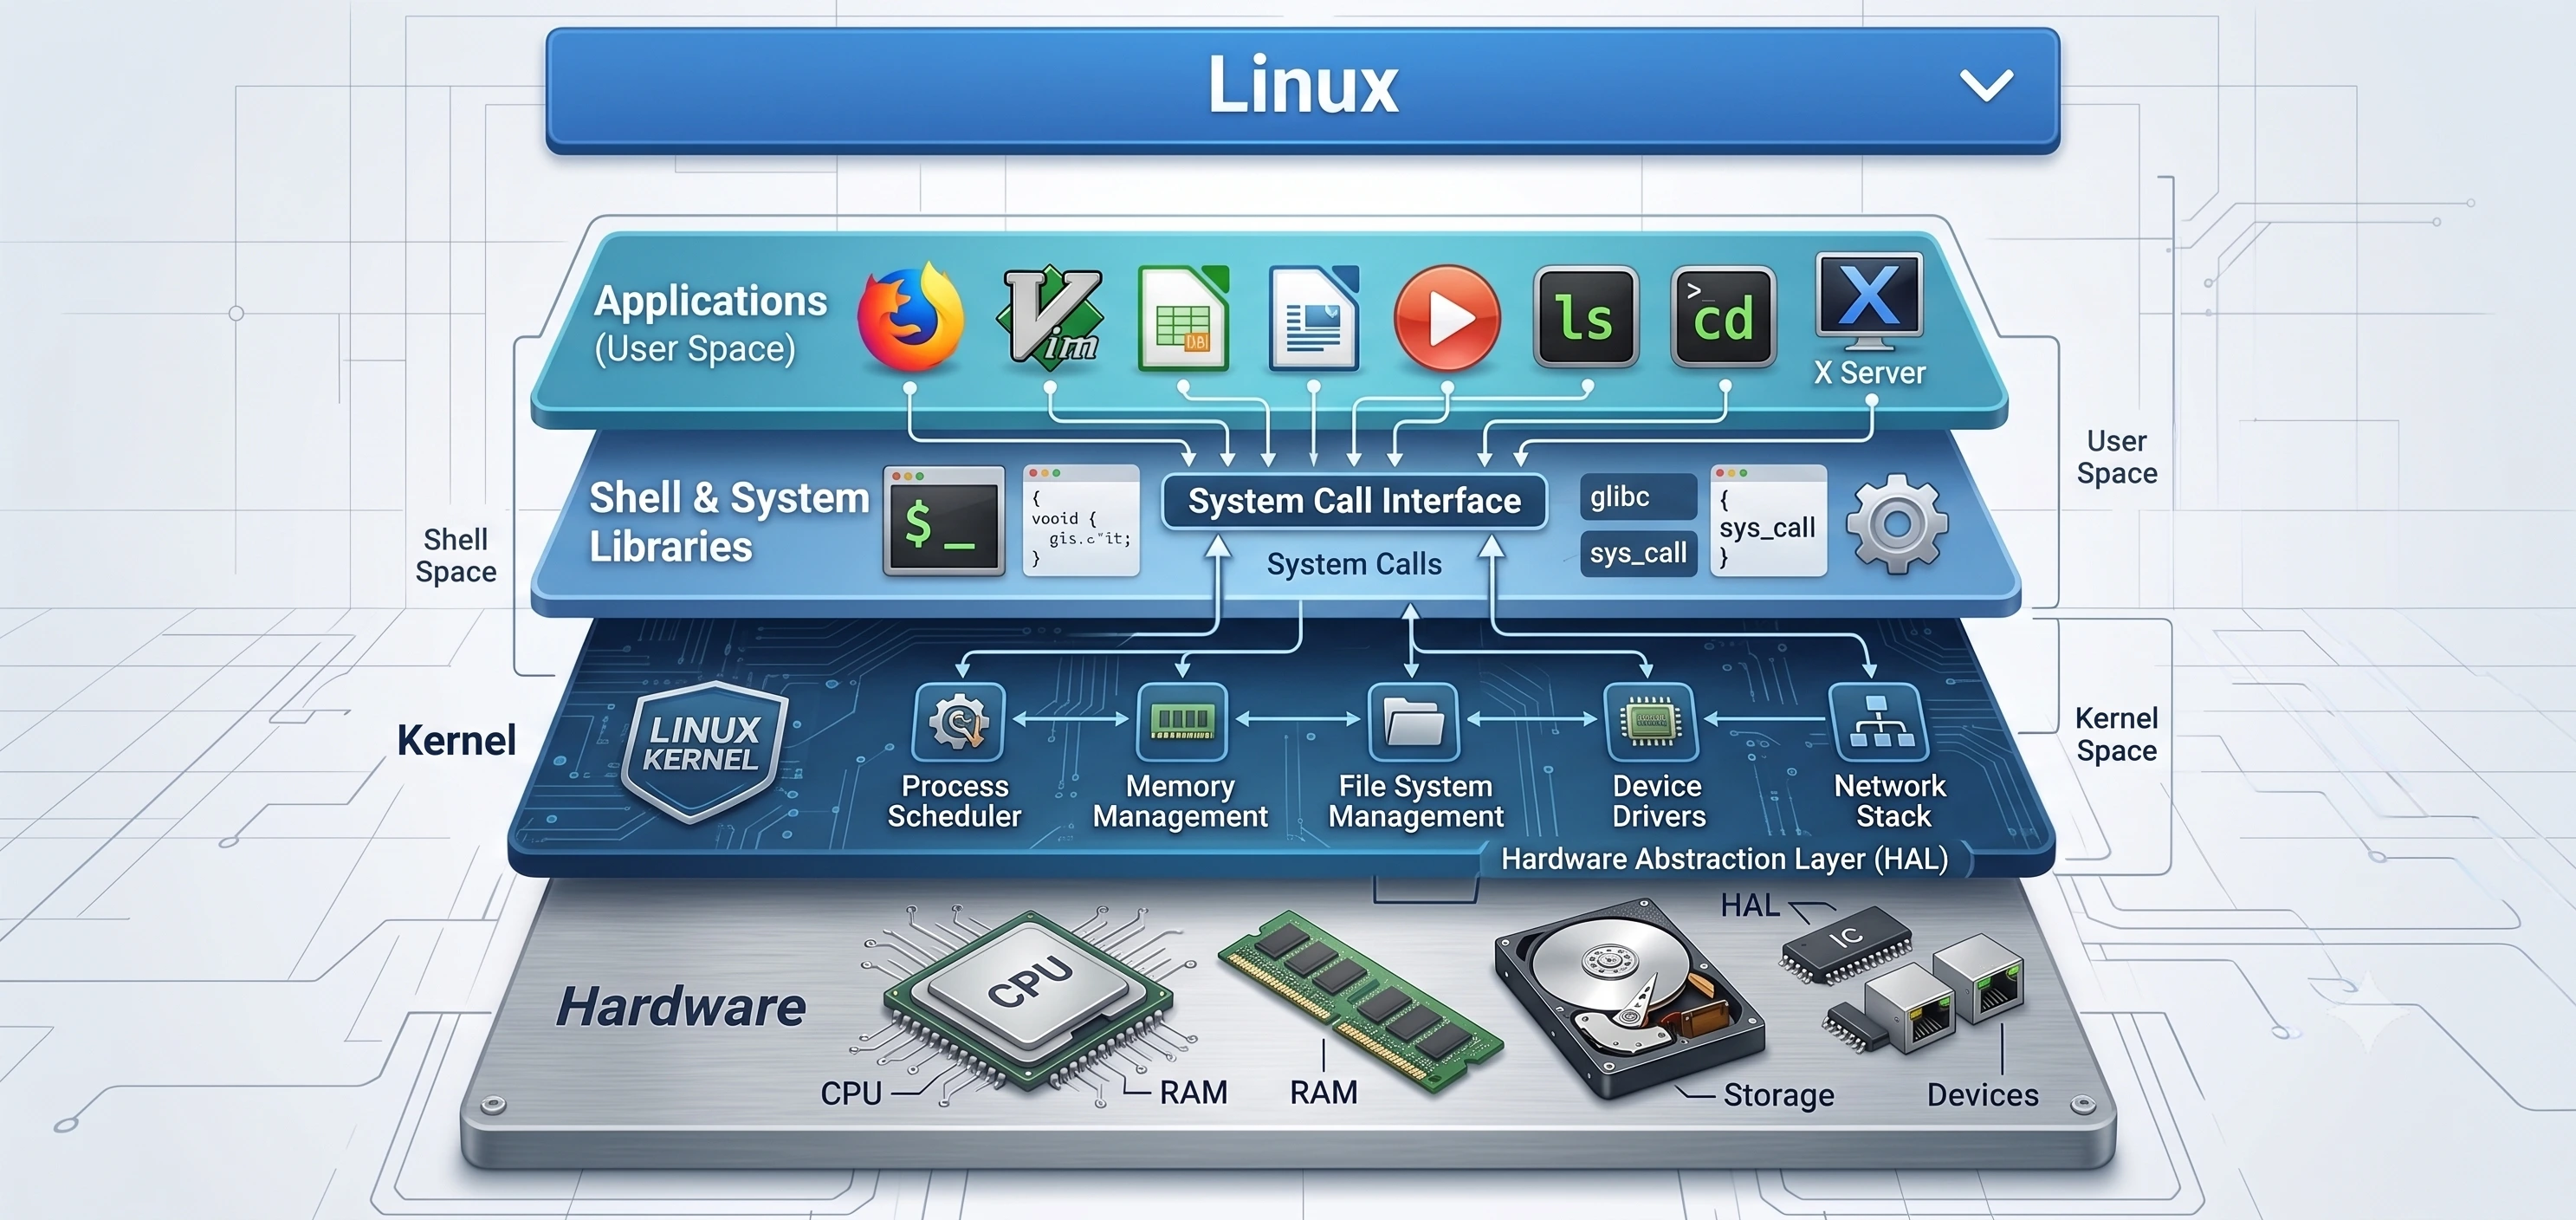Viewport: 2576px width, 1220px height.
Task: Open the green spreadsheet application icon
Action: point(1184,318)
